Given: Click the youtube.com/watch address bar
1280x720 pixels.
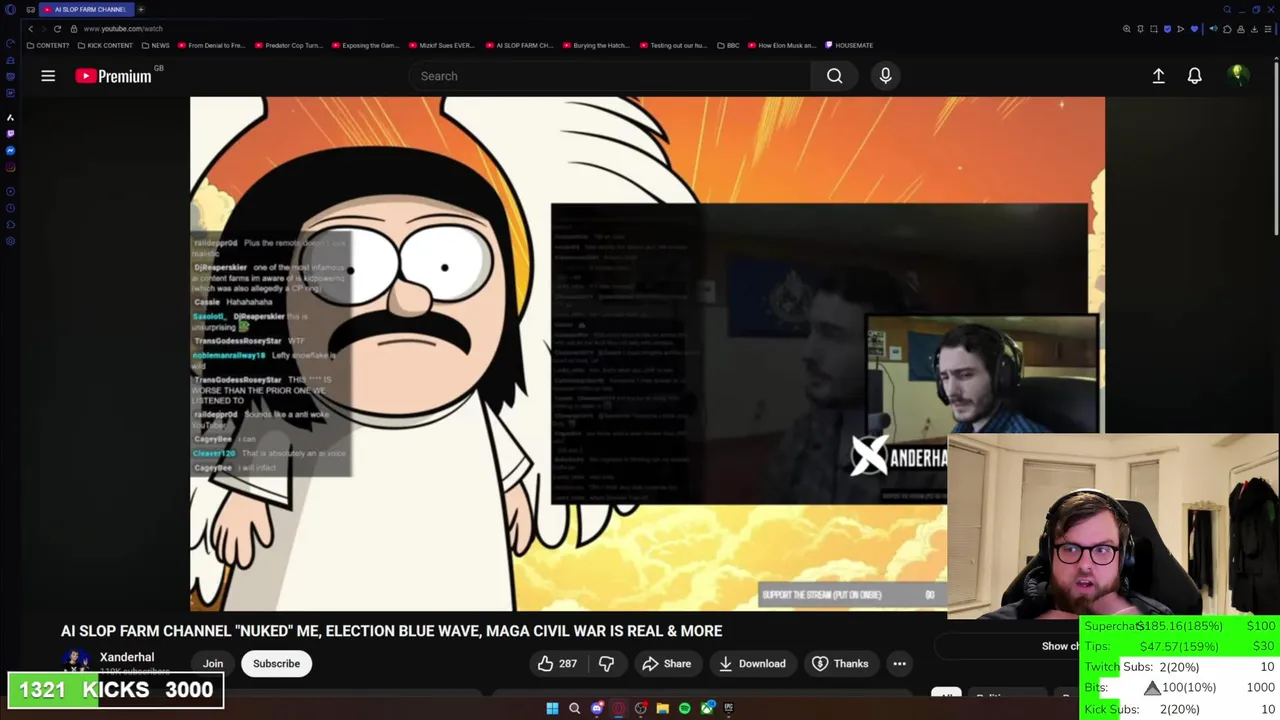Looking at the screenshot, I should point(123,29).
